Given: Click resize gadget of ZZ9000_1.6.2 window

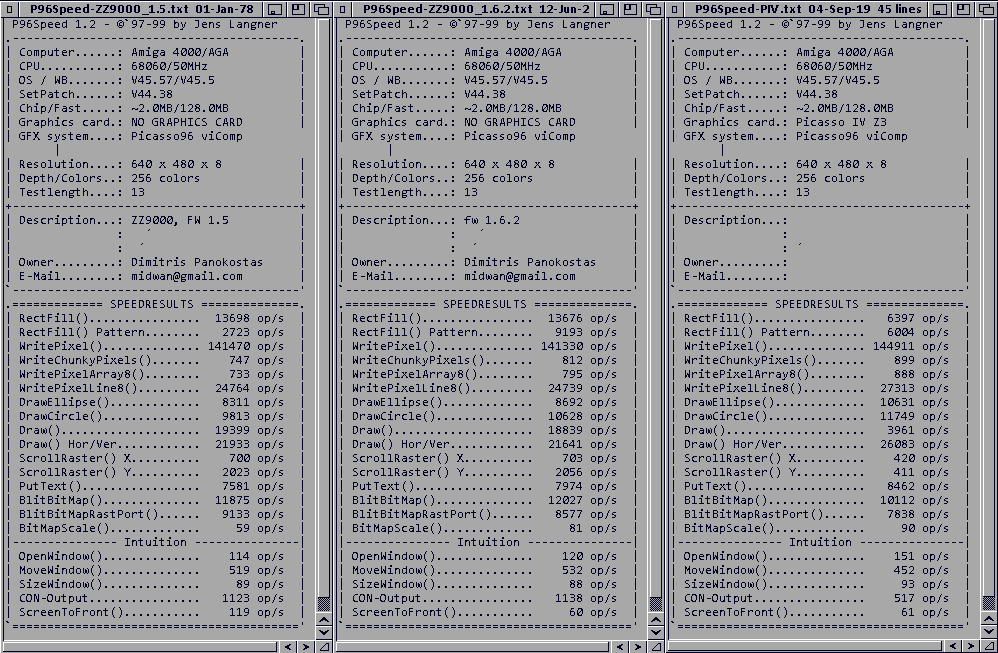Looking at the screenshot, I should (656, 646).
